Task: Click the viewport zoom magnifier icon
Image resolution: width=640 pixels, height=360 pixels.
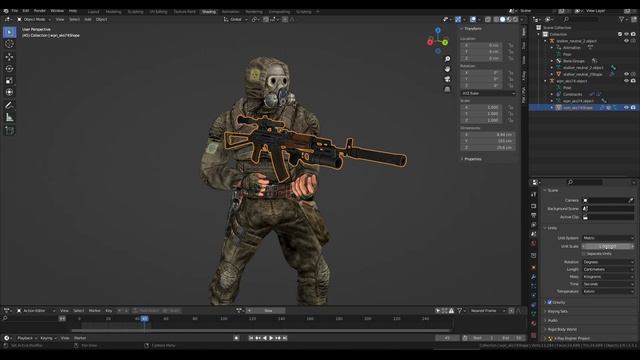Action: tap(447, 59)
